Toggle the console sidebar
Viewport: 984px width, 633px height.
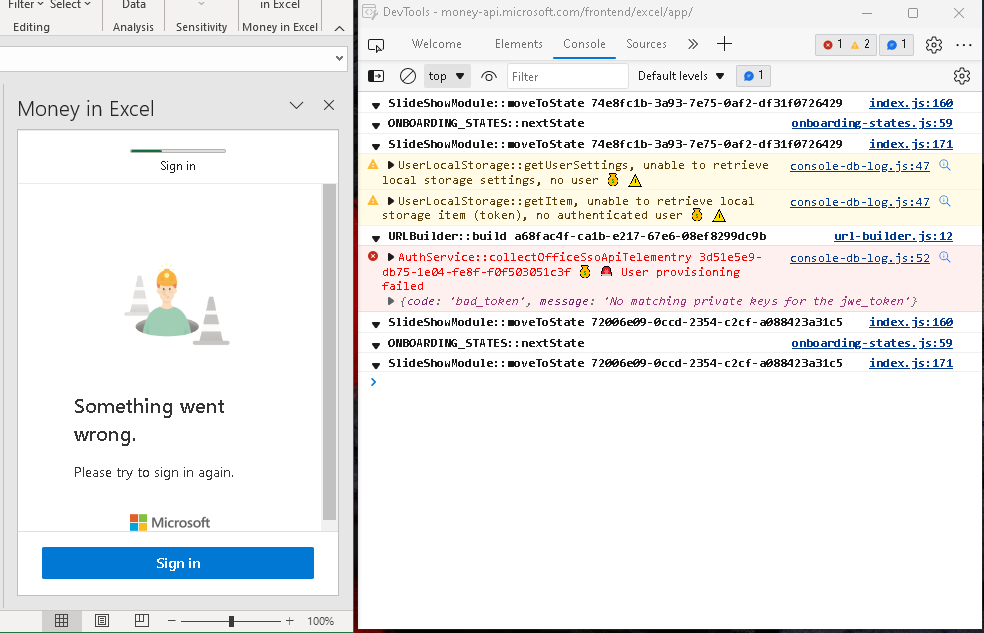(376, 76)
